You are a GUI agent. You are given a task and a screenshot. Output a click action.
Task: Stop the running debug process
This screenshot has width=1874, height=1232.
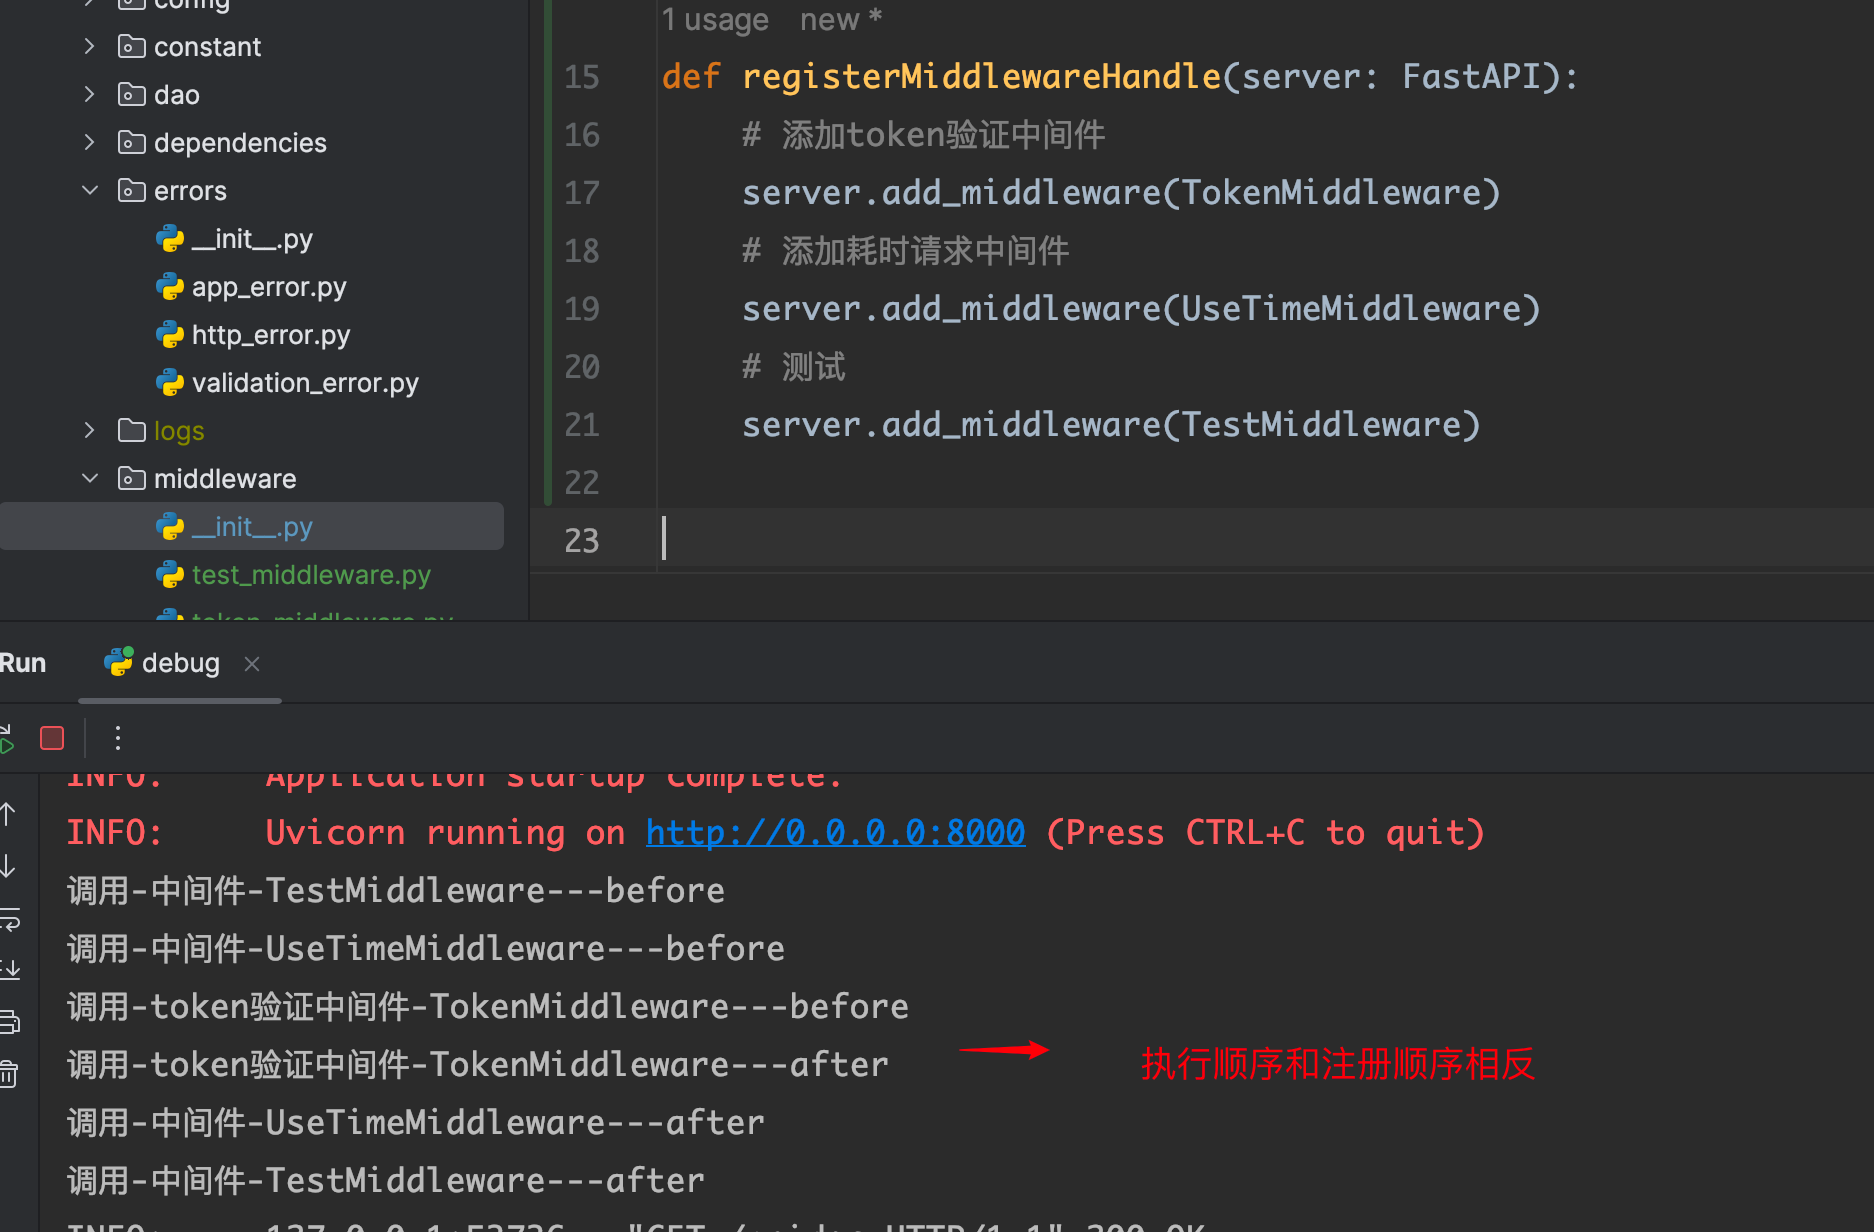point(52,739)
